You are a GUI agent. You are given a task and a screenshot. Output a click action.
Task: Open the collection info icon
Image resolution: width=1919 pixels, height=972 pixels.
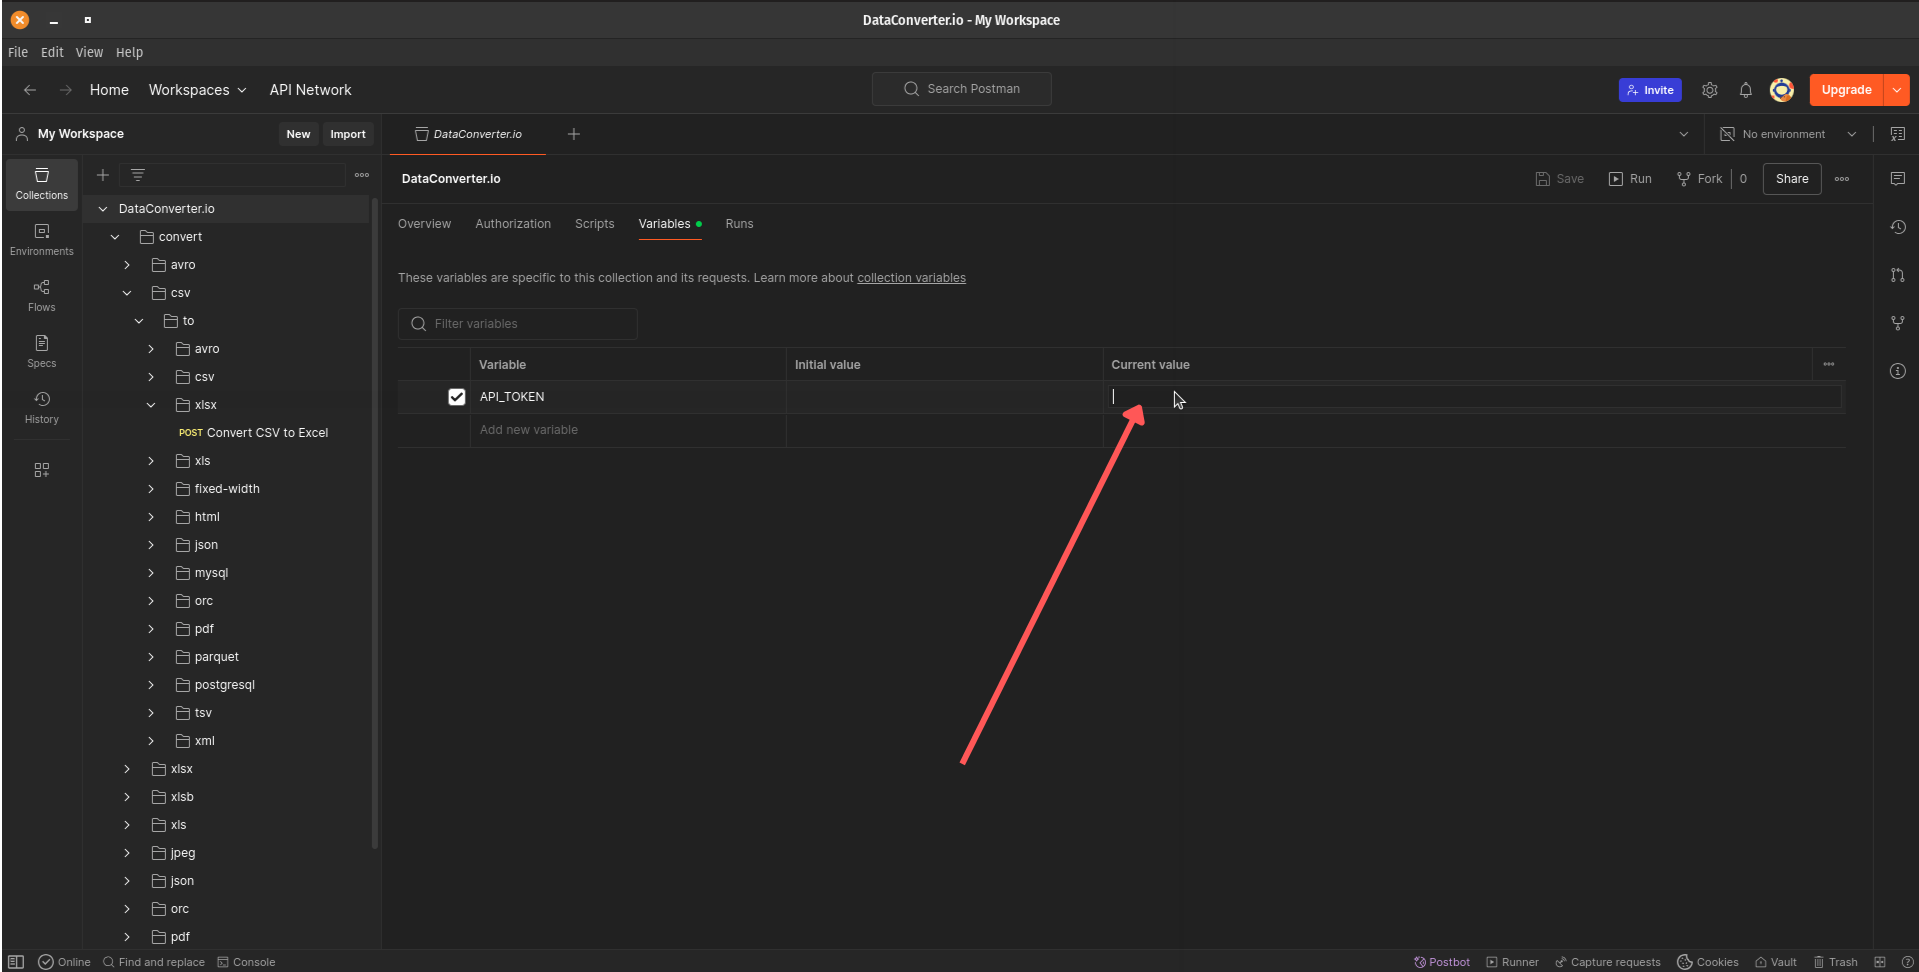tap(1897, 371)
